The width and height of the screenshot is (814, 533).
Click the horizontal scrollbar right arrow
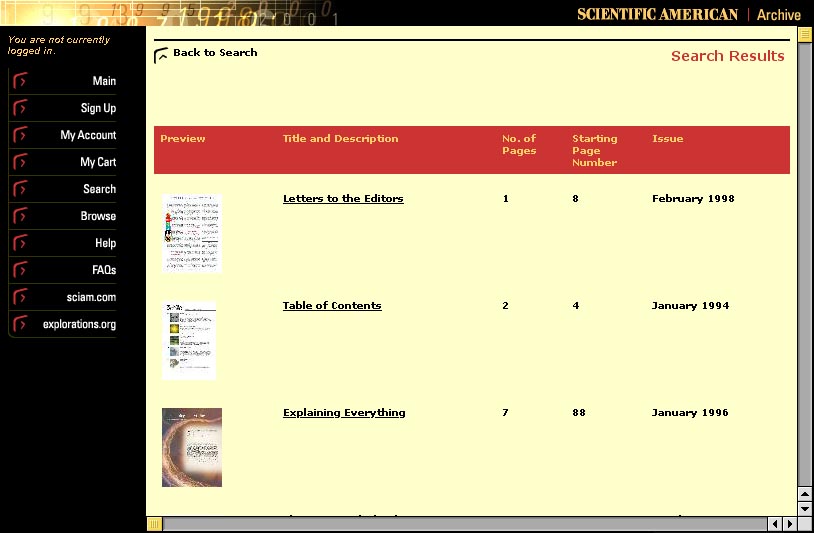tap(790, 524)
